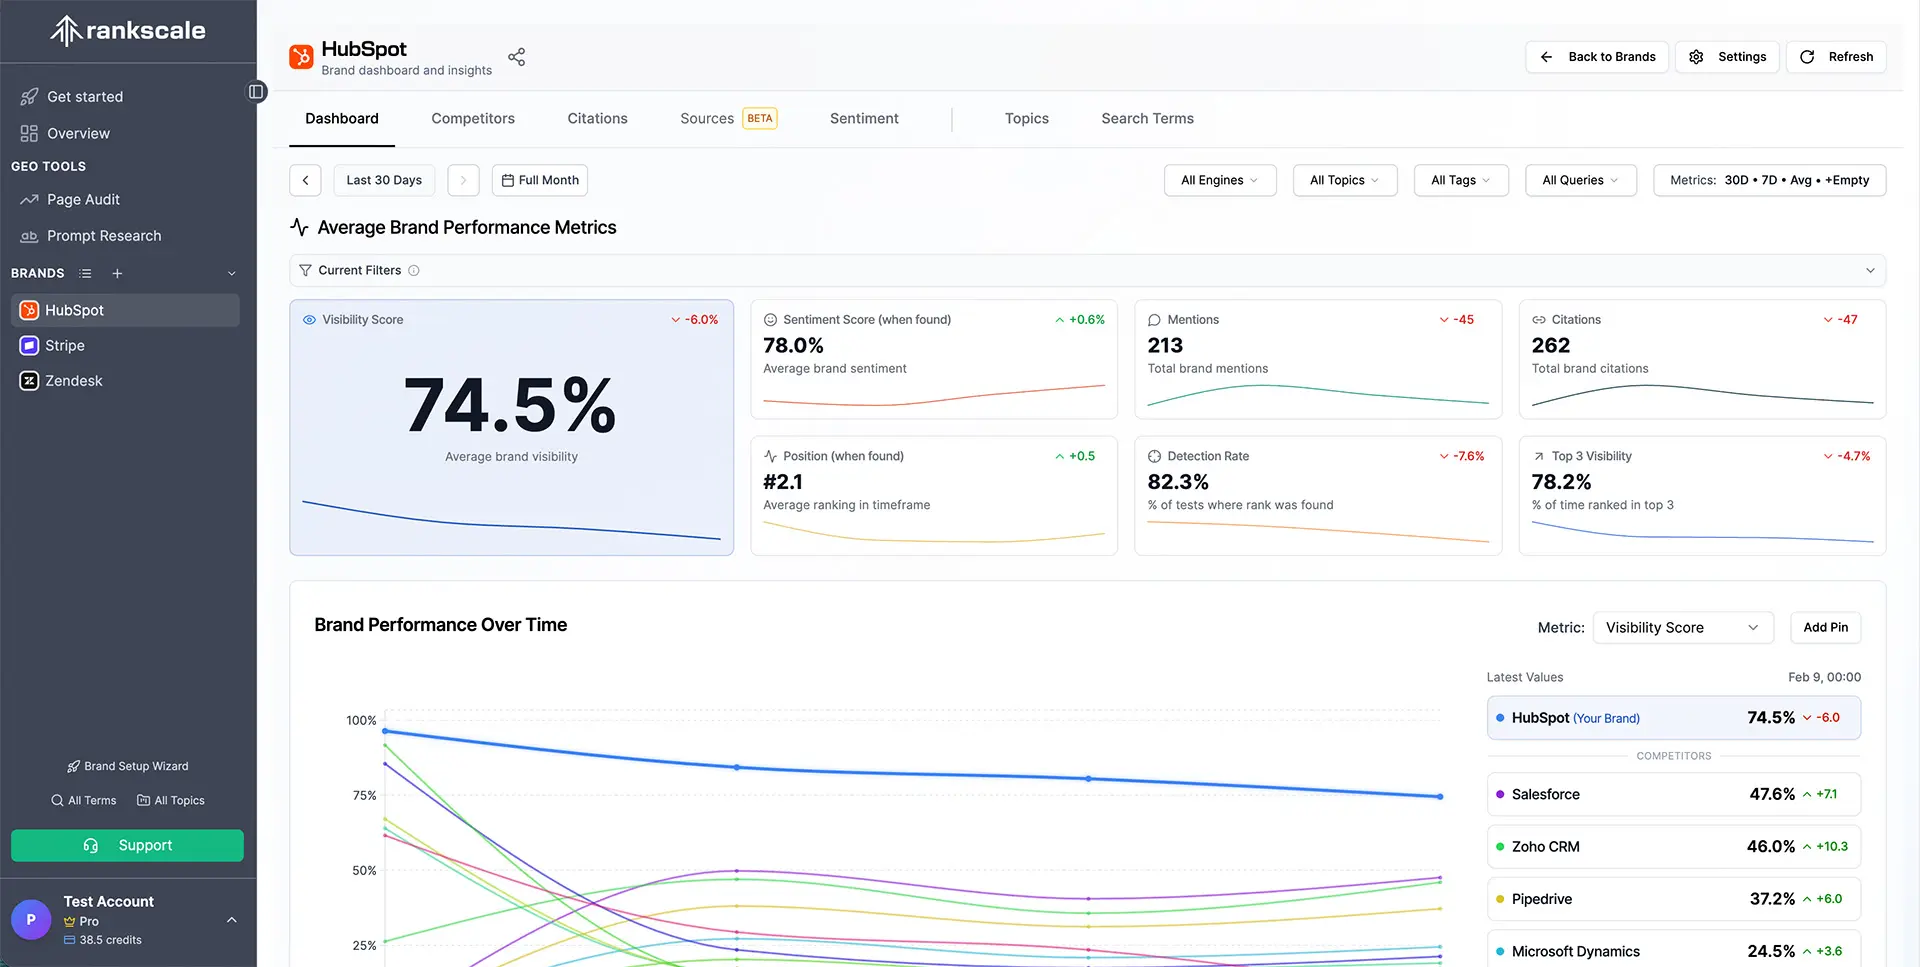Change metric using the Visibility Score dropdown
The image size is (1920, 967).
1683,627
